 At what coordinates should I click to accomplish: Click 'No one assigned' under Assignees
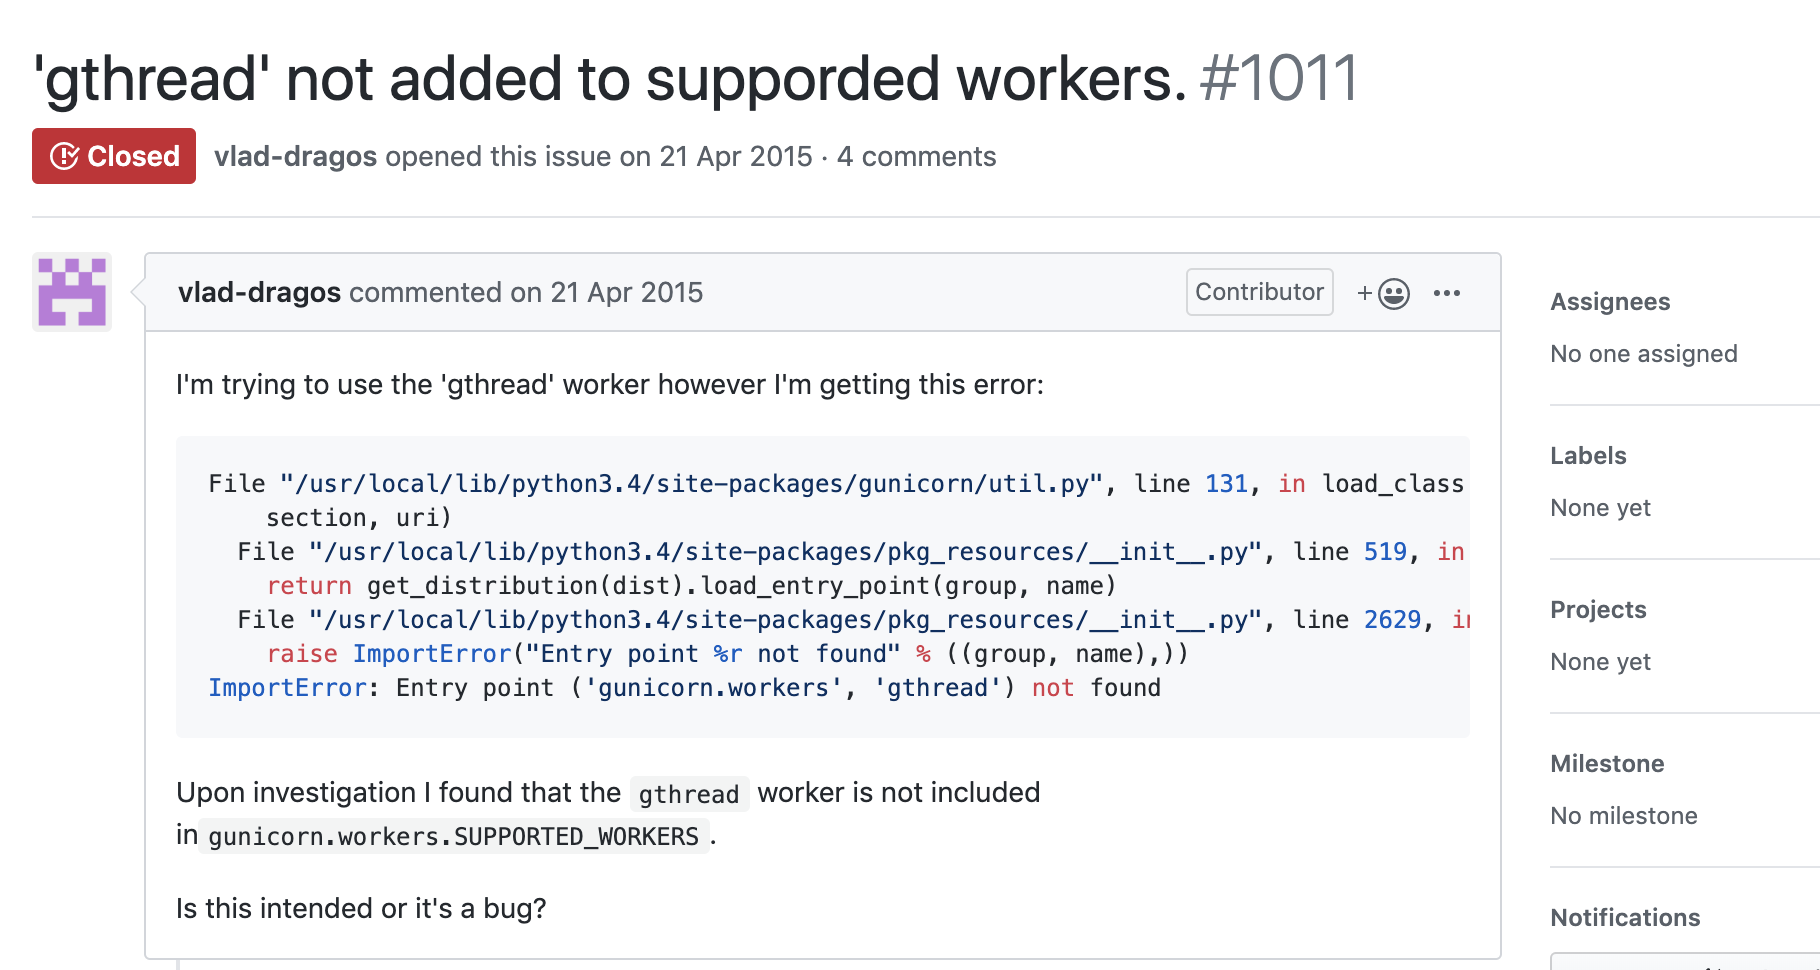click(x=1643, y=353)
